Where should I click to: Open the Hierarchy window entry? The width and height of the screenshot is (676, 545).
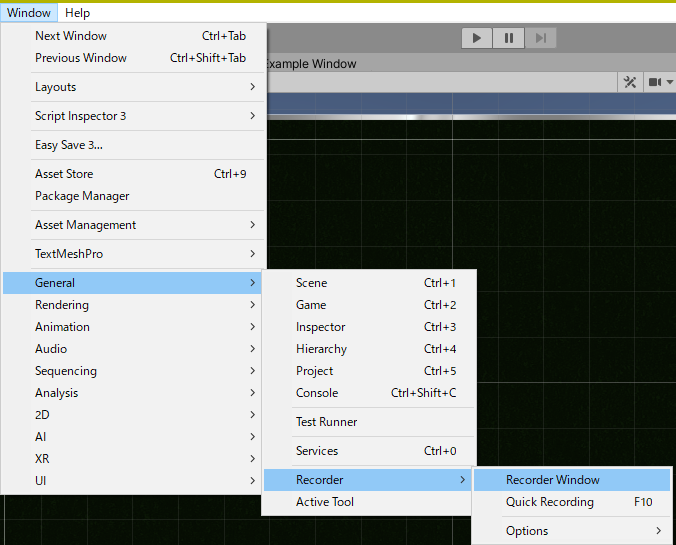369,349
